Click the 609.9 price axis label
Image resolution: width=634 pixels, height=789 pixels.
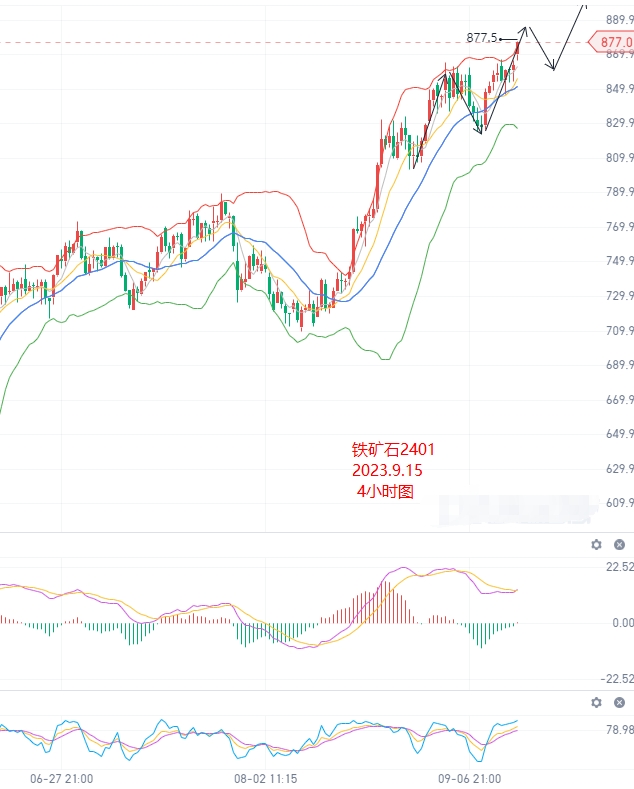point(619,503)
